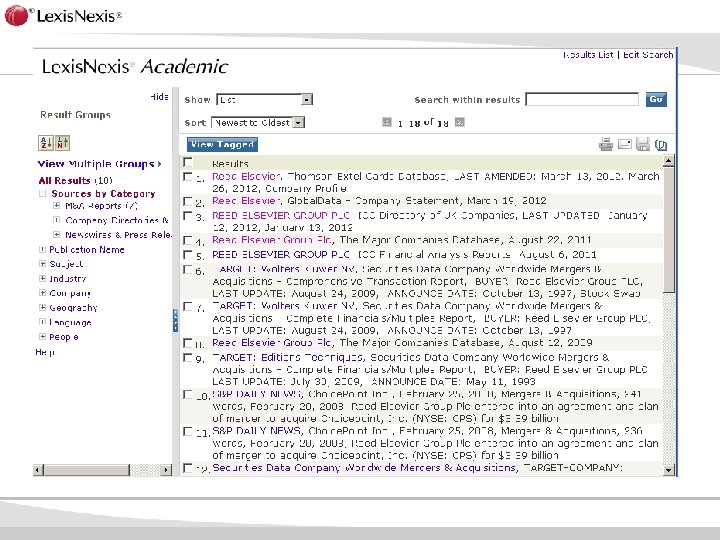Open the Sort Newest to Oldest dropdown
720x540 pixels.
coord(258,123)
